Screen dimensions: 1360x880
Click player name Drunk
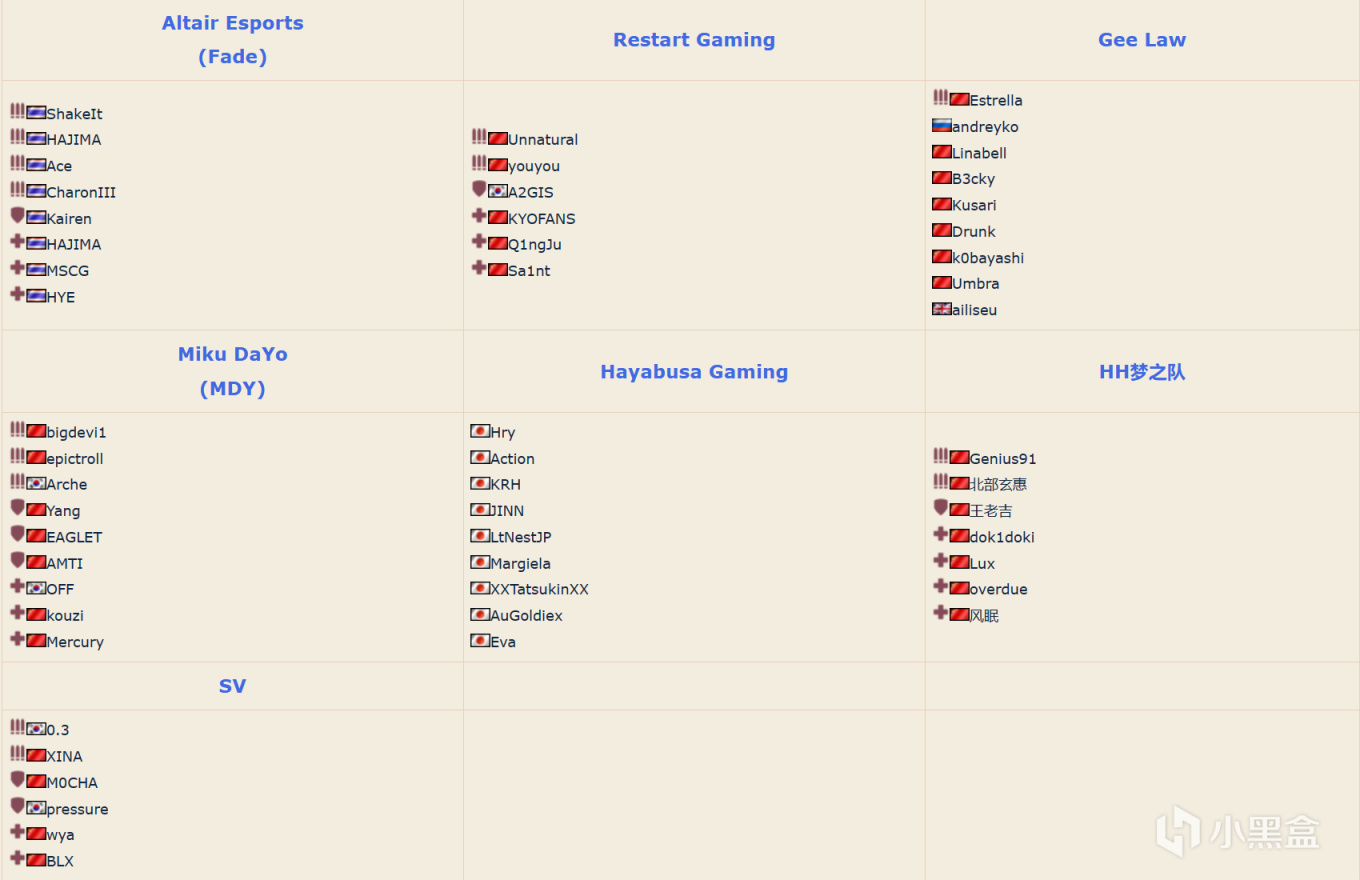(x=974, y=231)
